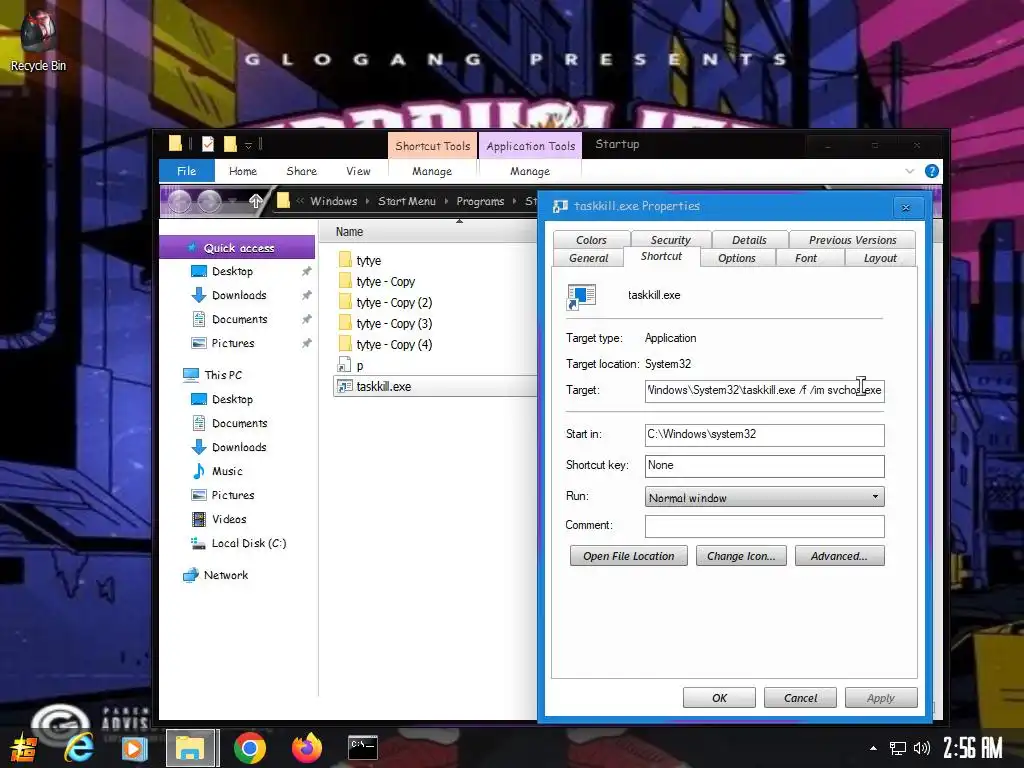Click in the Comment field
This screenshot has height=768, width=1024.
coord(764,526)
